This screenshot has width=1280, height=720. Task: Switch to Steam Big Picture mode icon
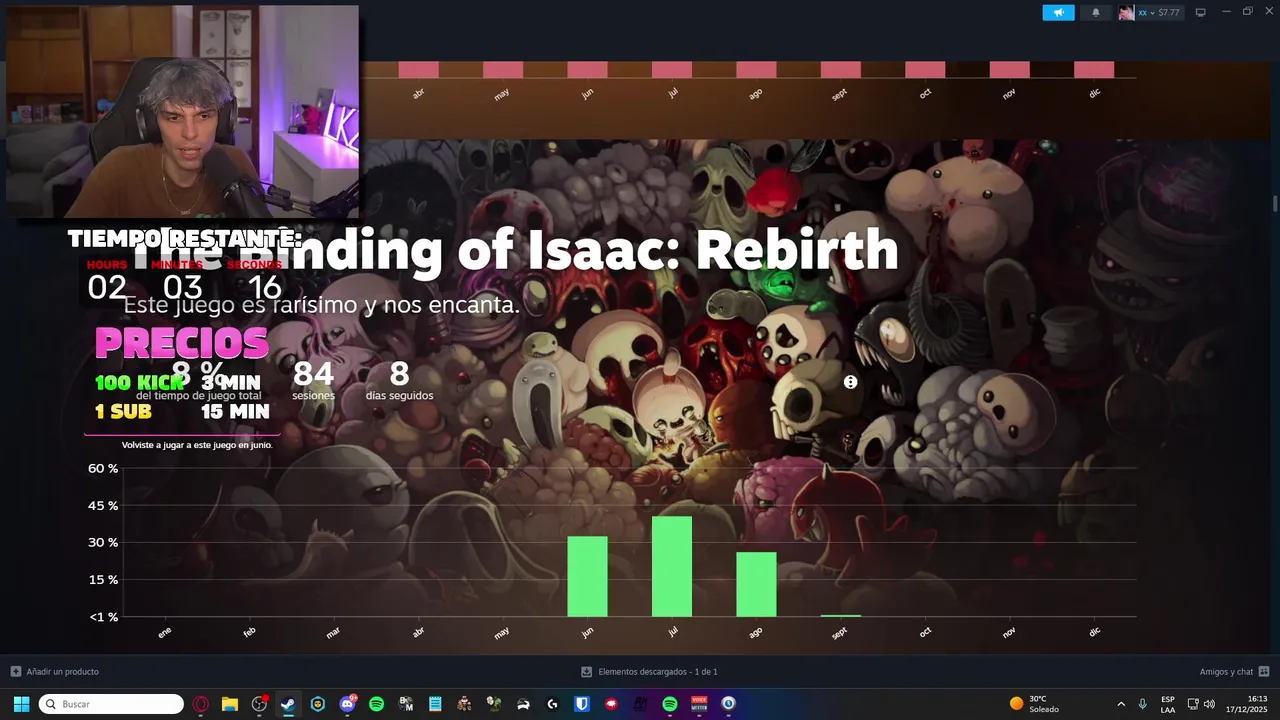point(1200,12)
